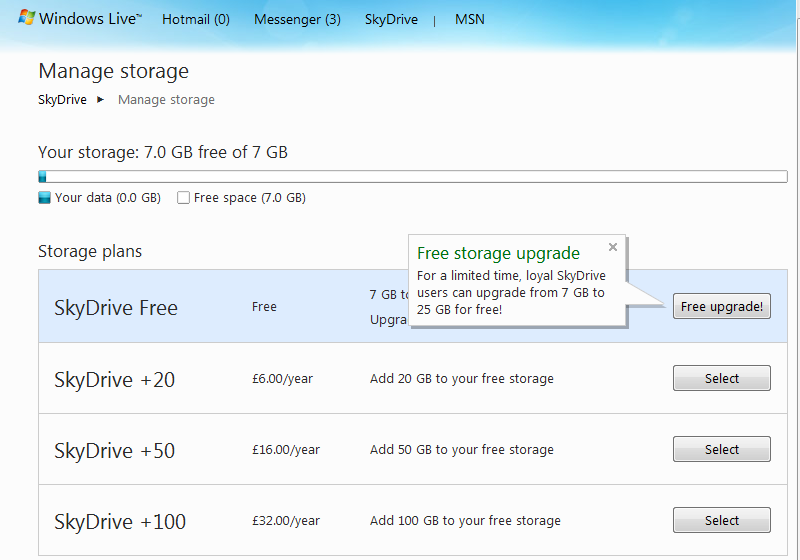The height and width of the screenshot is (560, 800).
Task: Go to SkyDrive from the header
Action: pos(391,19)
